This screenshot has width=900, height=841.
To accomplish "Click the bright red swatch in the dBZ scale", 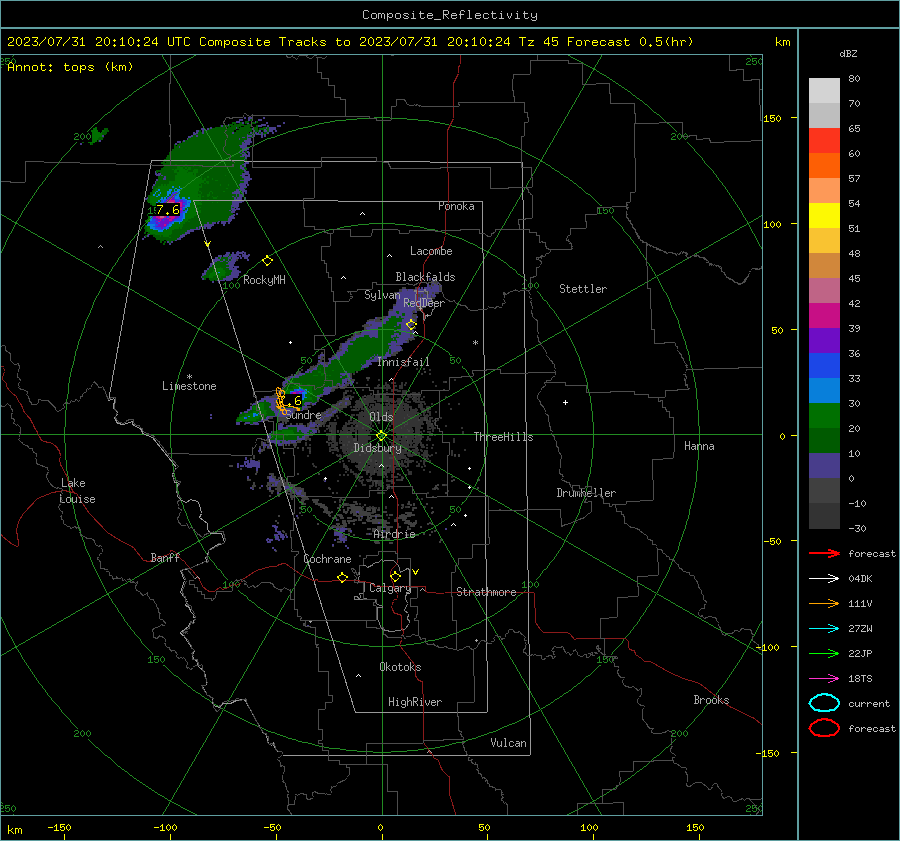I will click(x=824, y=141).
